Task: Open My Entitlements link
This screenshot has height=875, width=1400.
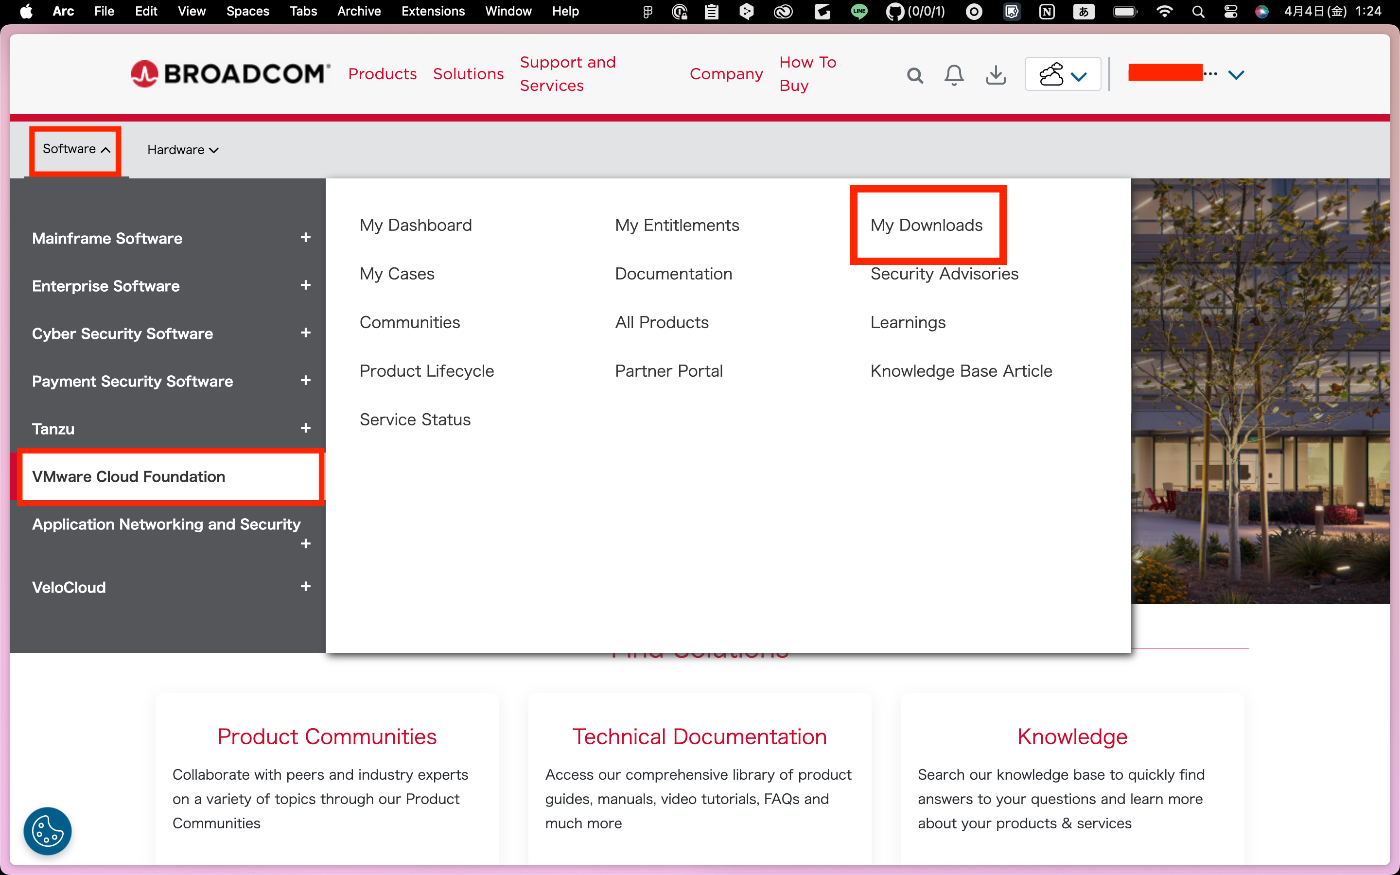Action: [677, 225]
